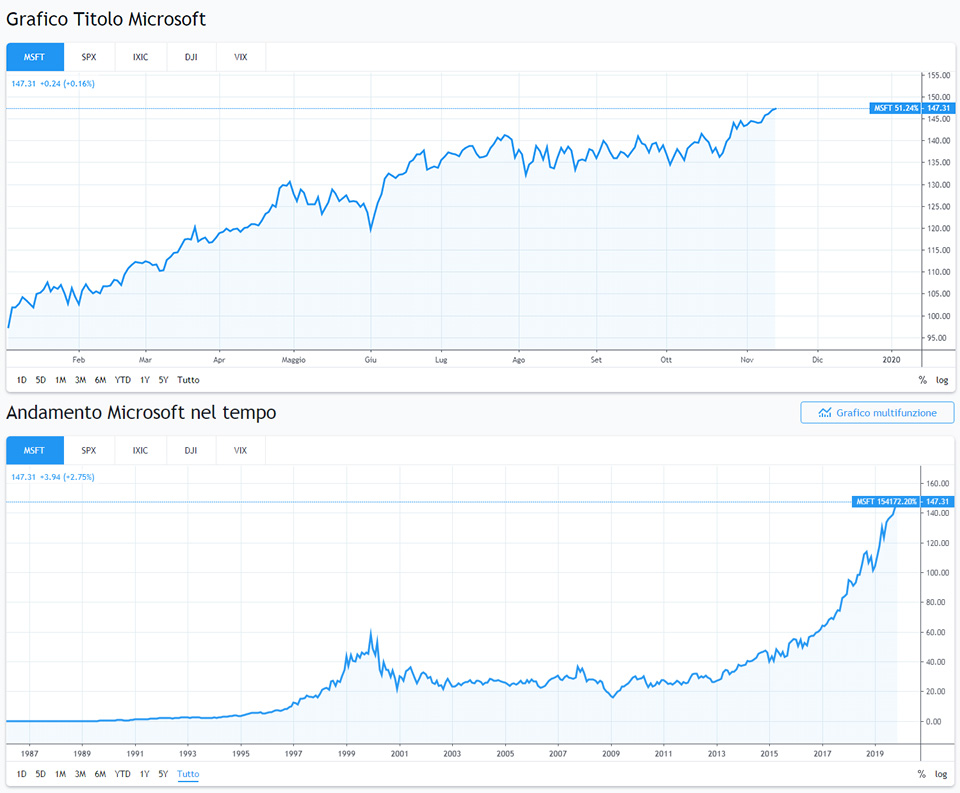Set top chart range to 3M
This screenshot has height=793, width=960.
(x=80, y=380)
